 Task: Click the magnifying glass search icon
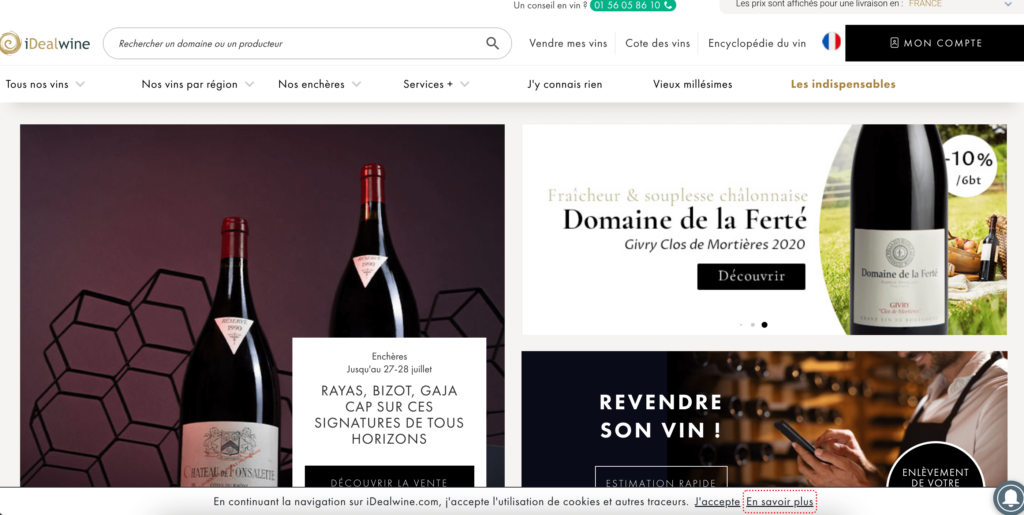pos(492,44)
